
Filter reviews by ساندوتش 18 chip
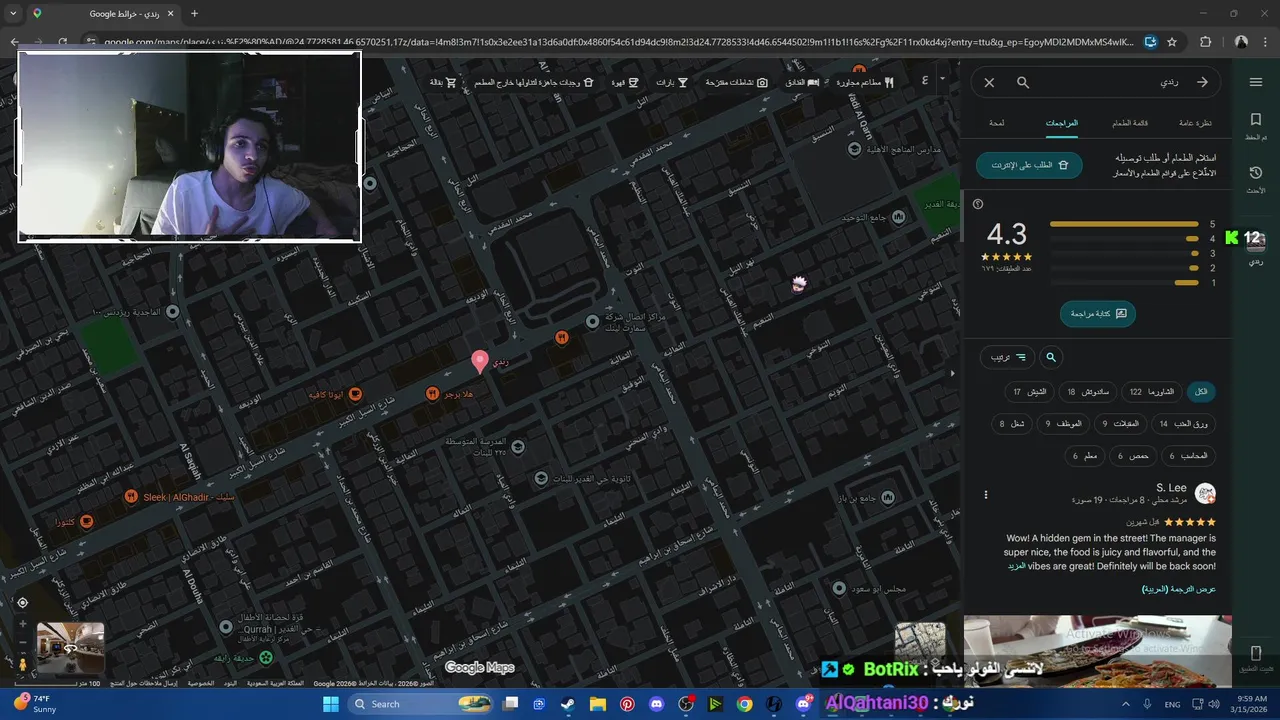[x=1088, y=391]
